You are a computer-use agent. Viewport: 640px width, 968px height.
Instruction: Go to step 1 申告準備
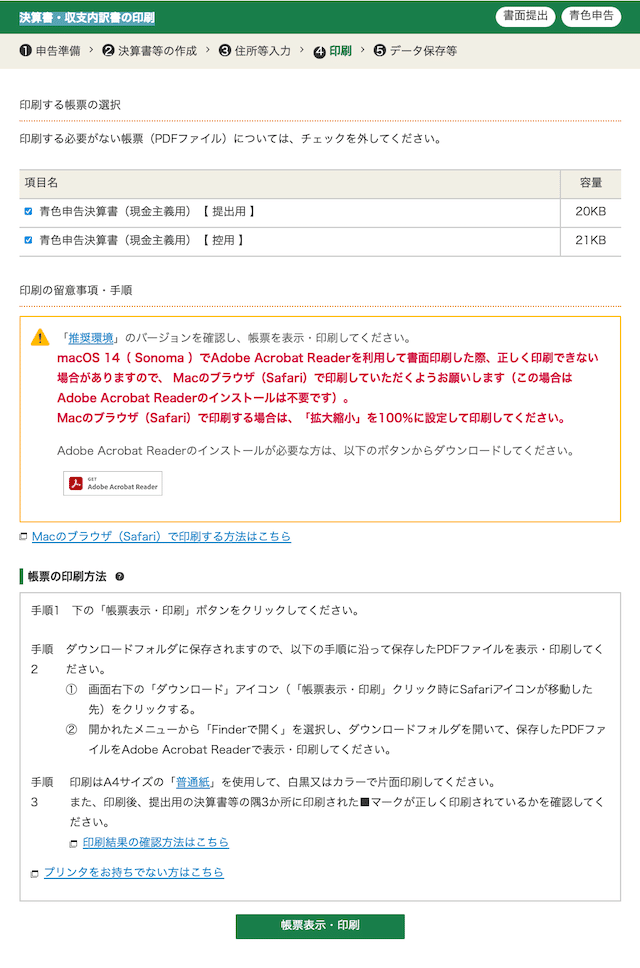click(50, 51)
